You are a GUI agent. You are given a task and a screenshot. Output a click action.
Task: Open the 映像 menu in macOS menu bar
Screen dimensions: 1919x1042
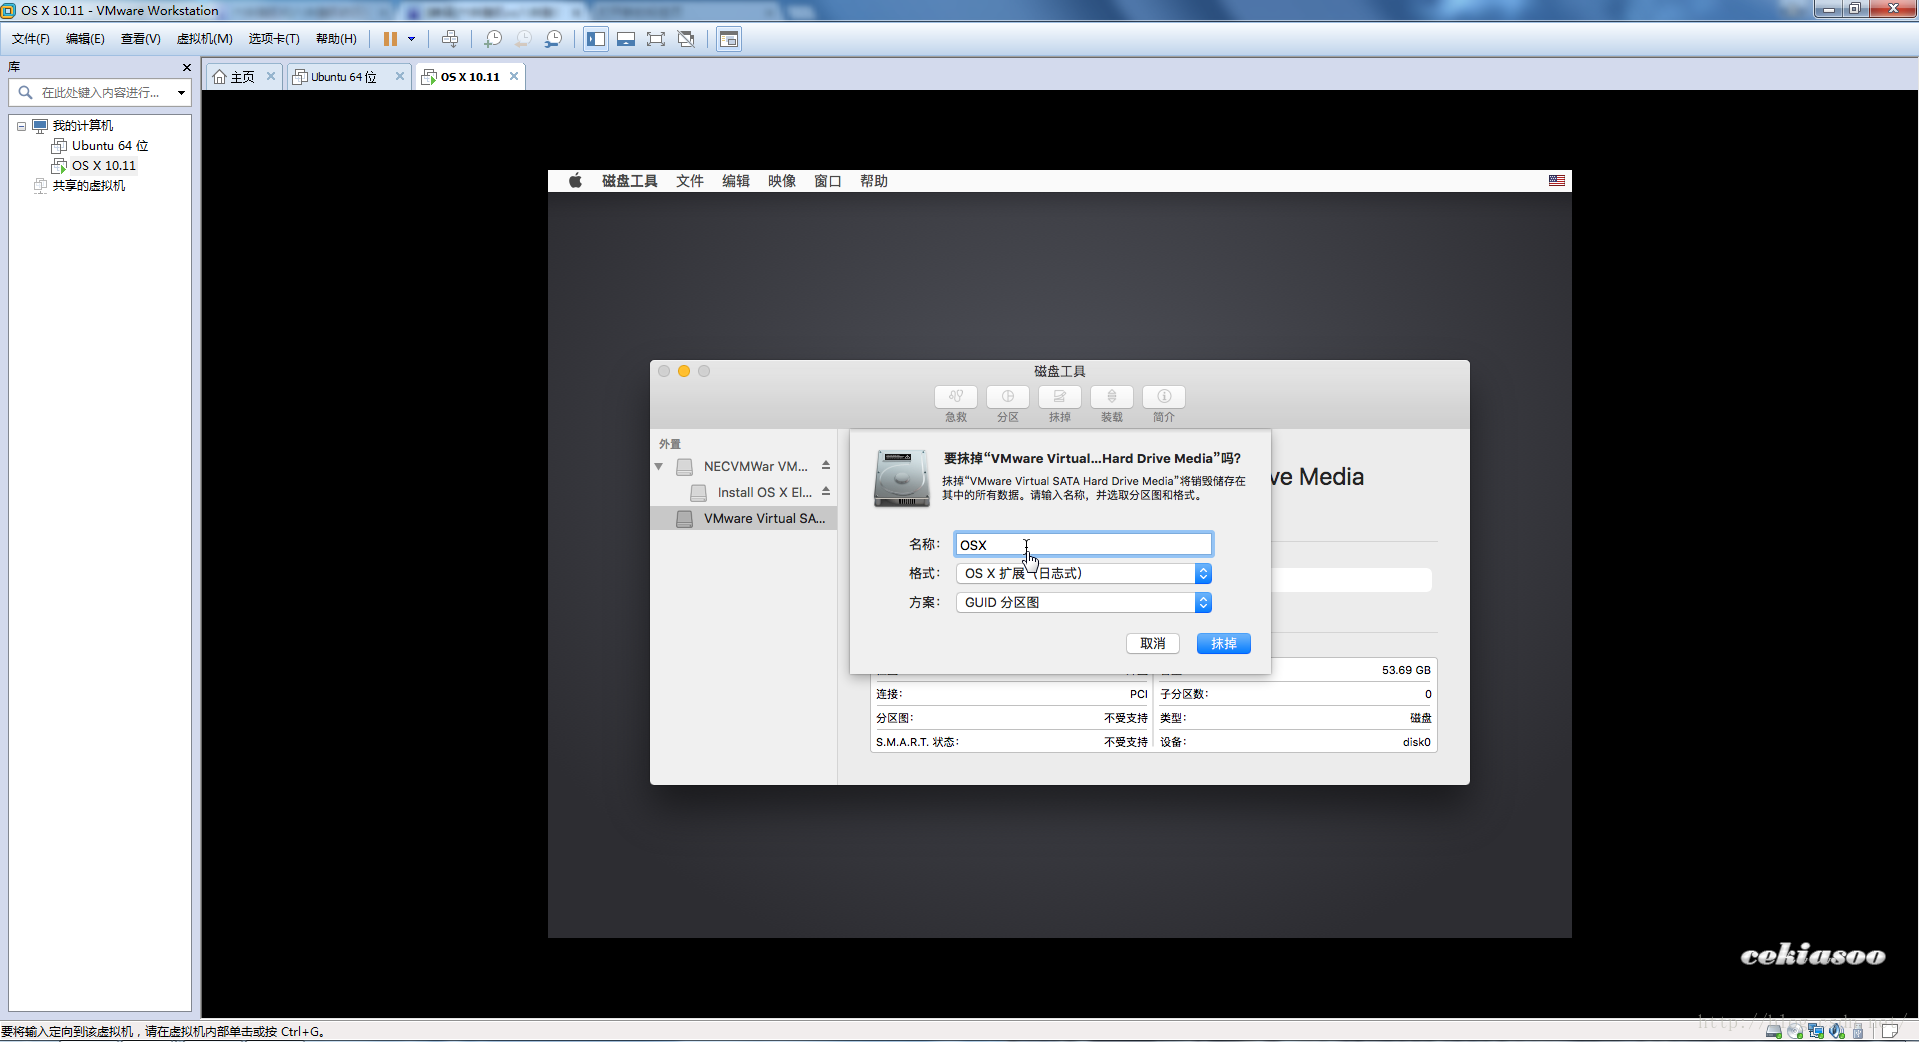782,181
